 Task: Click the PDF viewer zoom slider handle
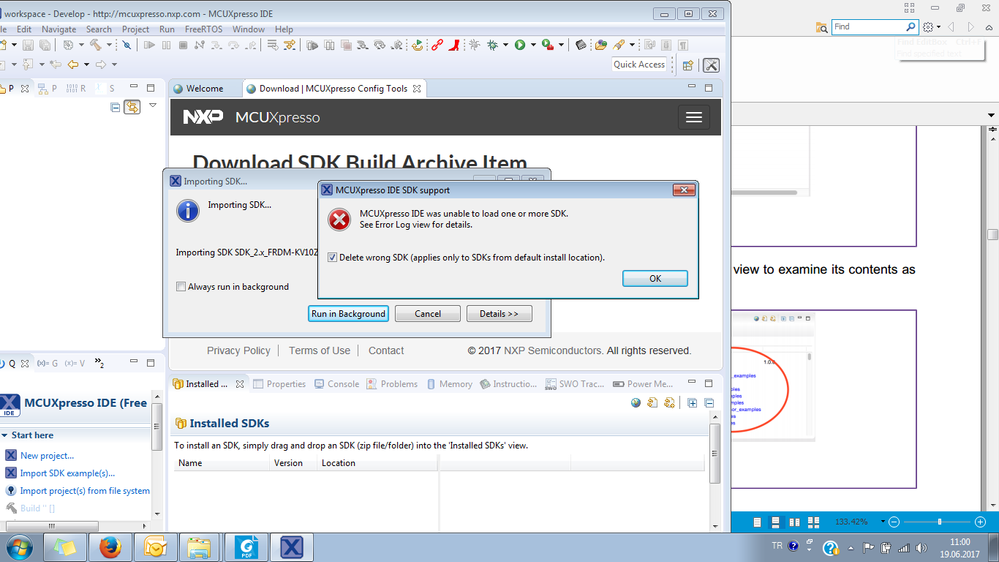(x=940, y=522)
